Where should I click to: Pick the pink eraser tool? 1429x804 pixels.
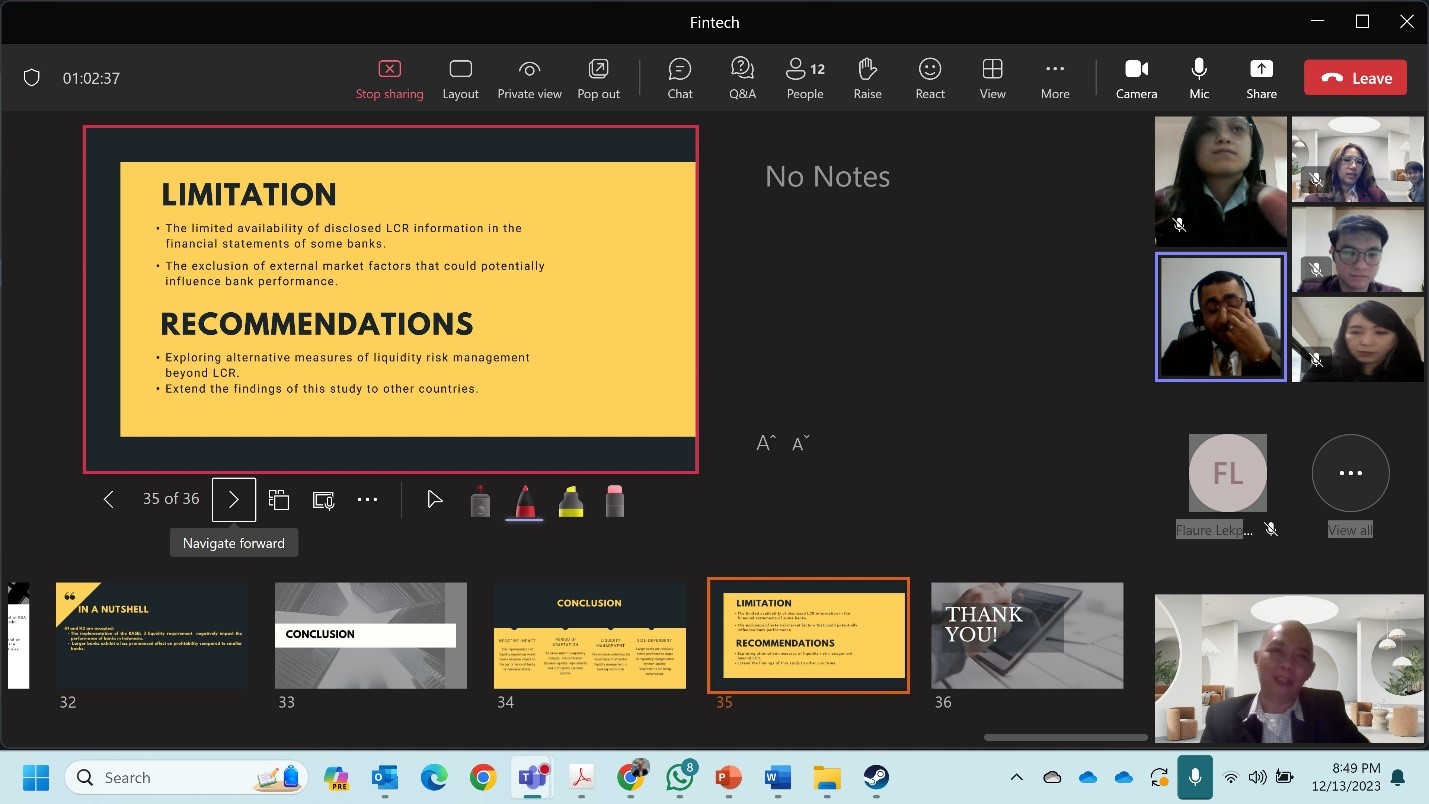615,500
